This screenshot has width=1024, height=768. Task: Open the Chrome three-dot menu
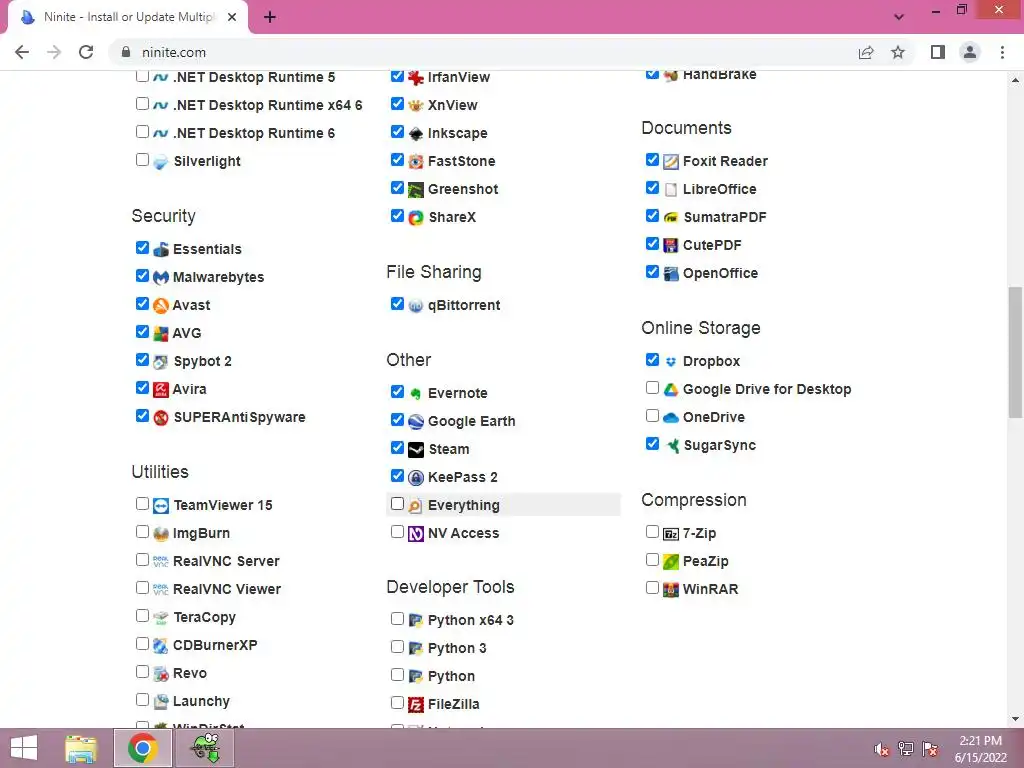[1002, 52]
